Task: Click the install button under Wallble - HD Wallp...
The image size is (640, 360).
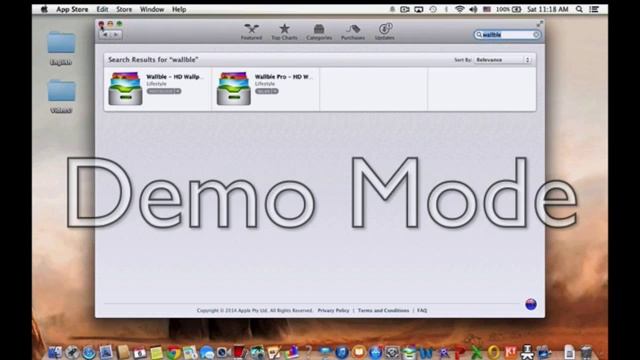Action: click(x=164, y=91)
